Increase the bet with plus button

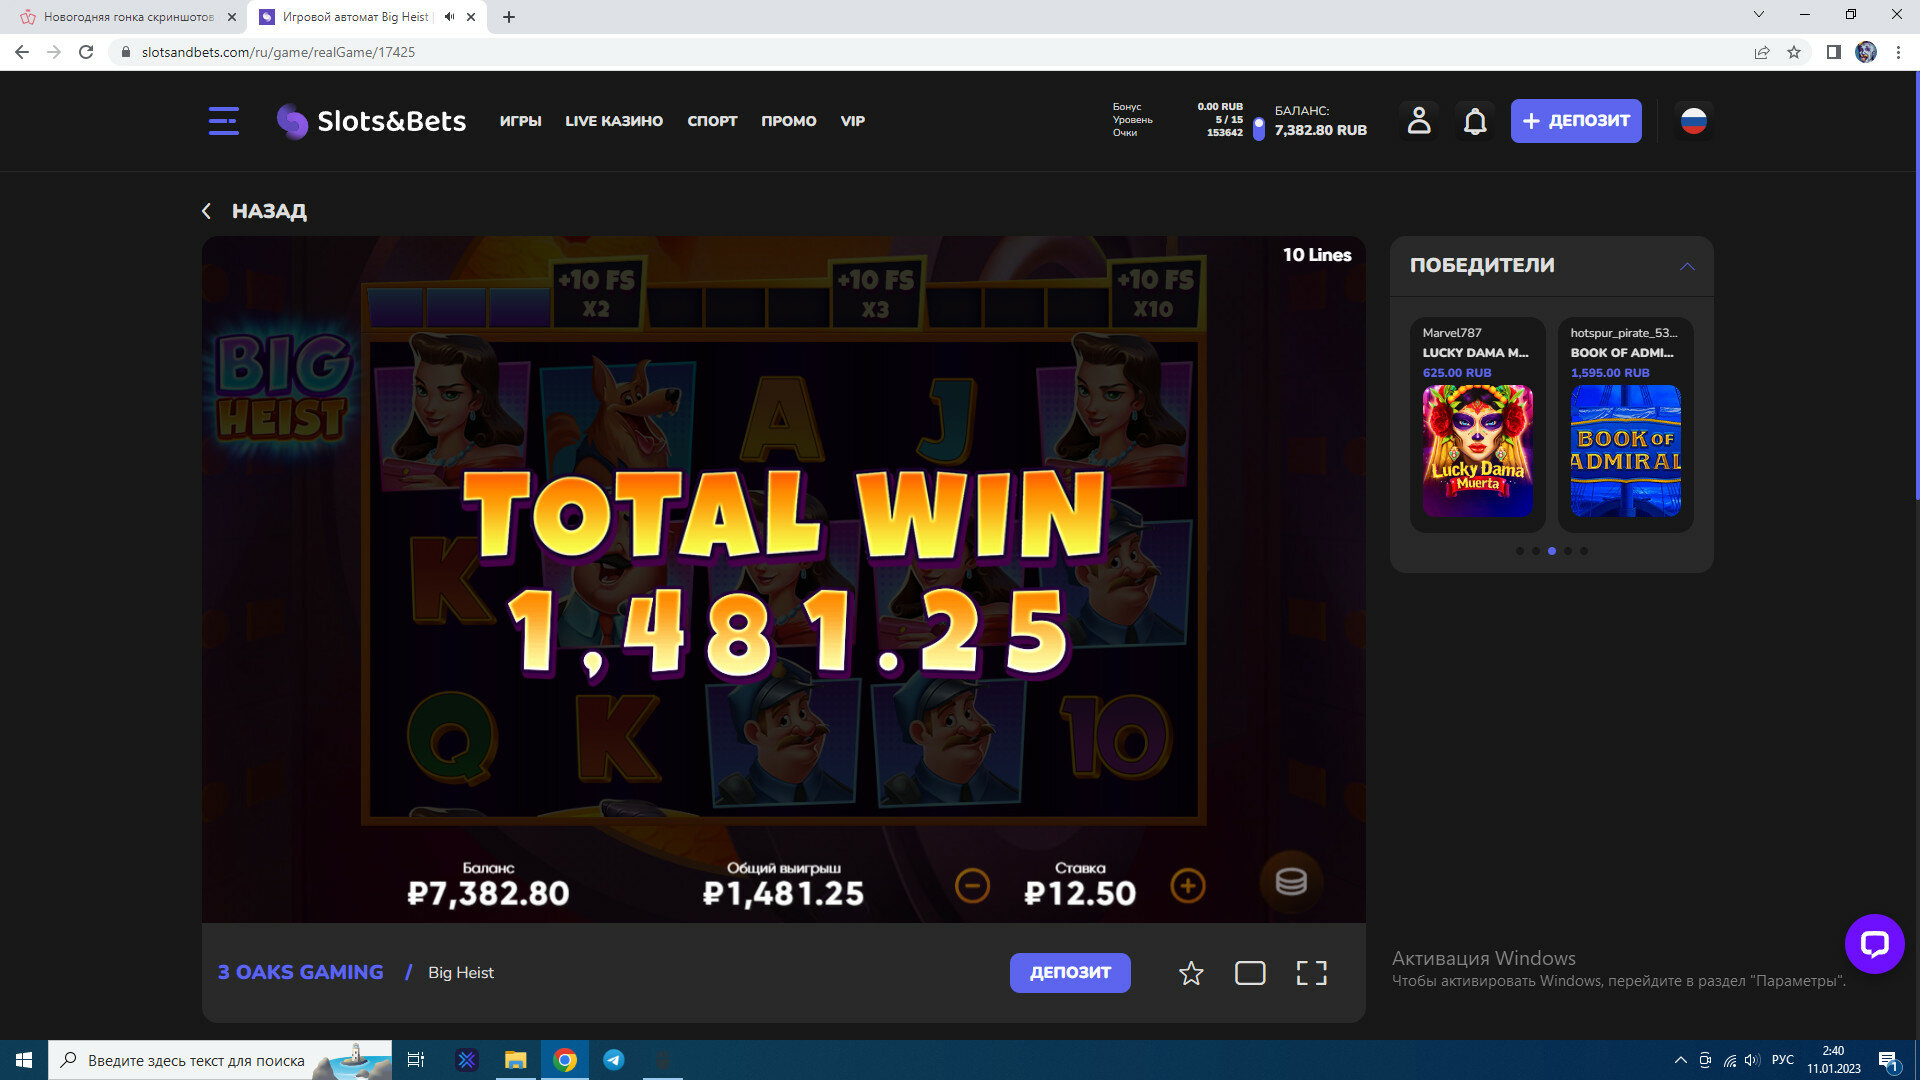[x=1187, y=886]
